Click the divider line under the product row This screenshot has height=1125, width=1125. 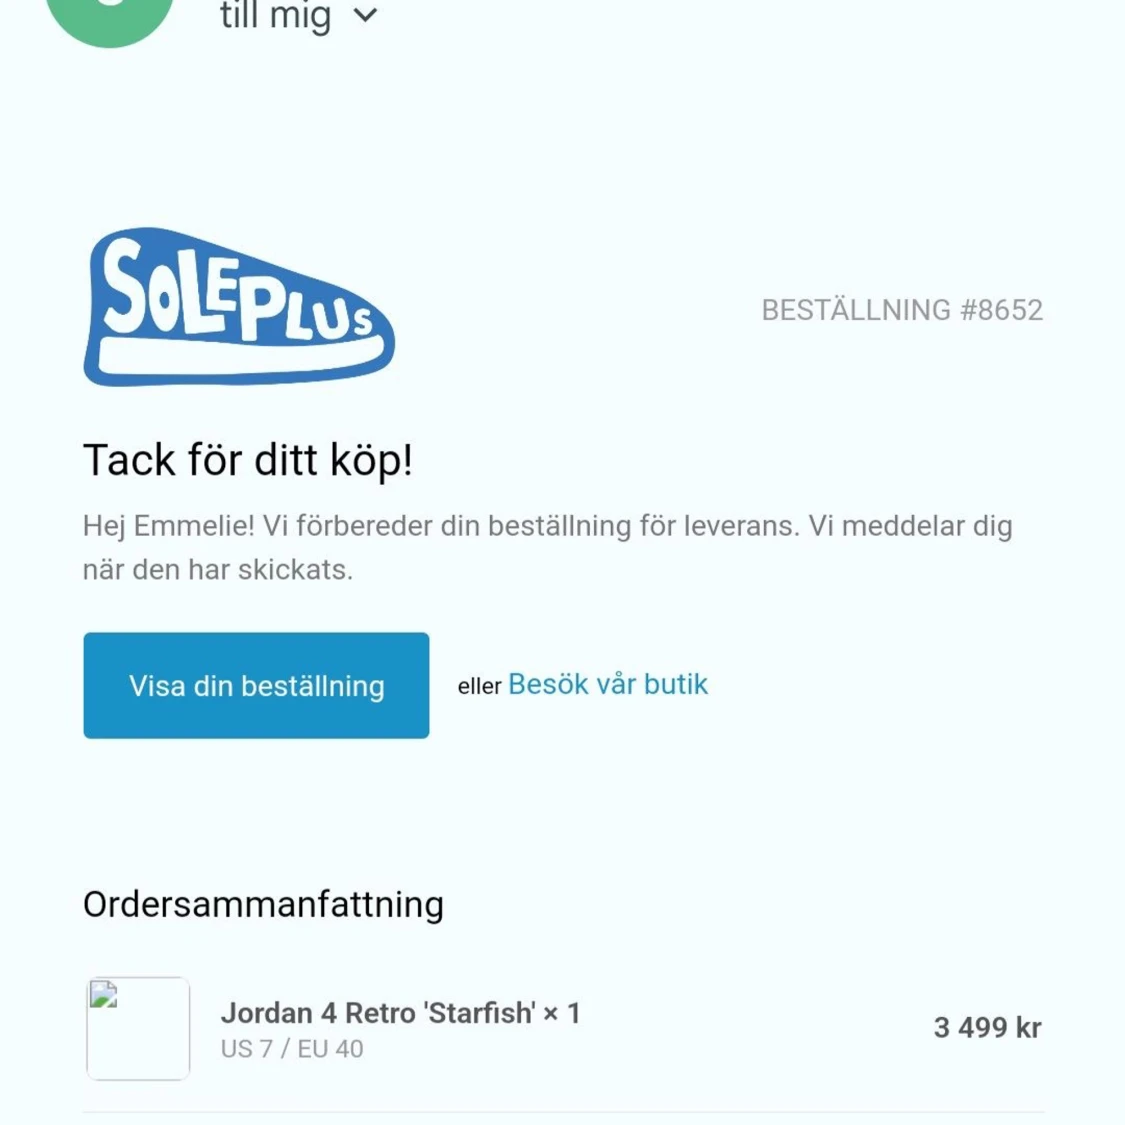(x=563, y=1113)
